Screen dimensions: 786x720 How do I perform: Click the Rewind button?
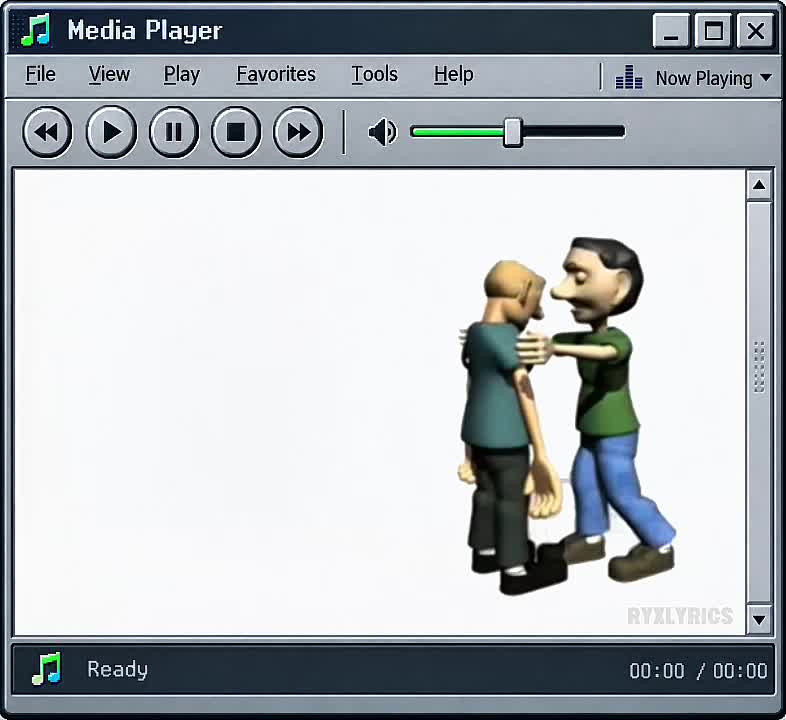pos(48,132)
